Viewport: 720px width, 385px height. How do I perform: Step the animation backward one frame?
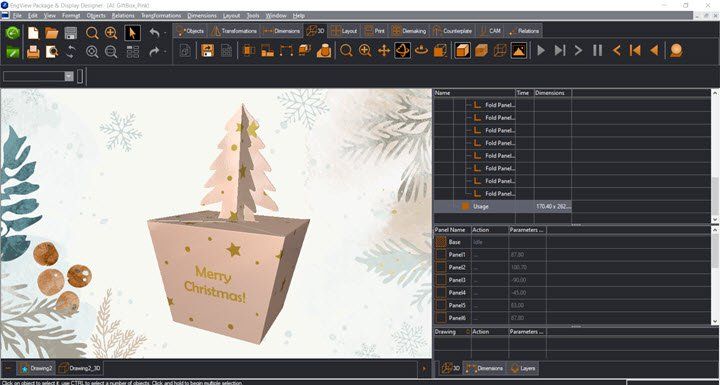pos(616,50)
